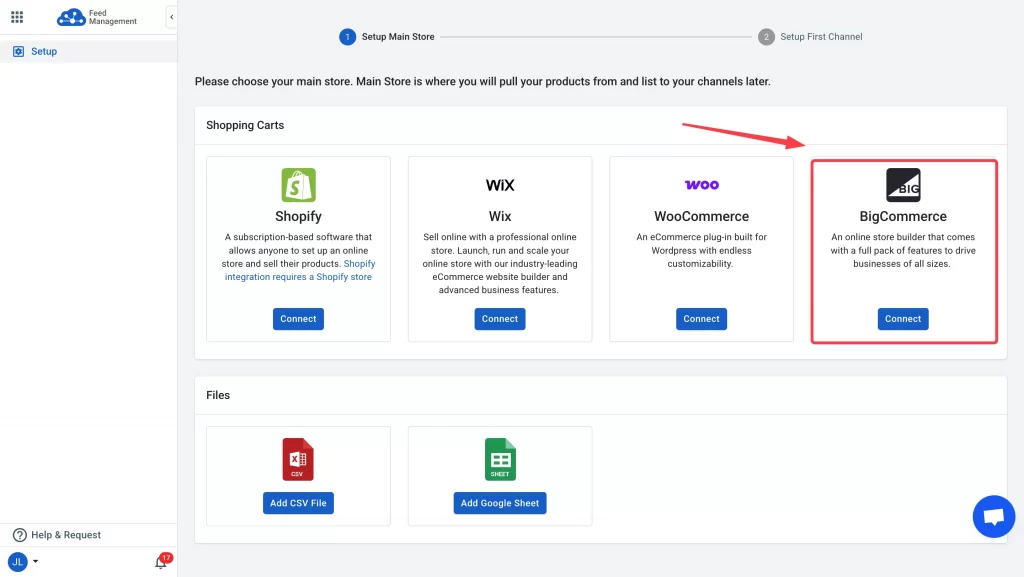Click the Add CSV File button

point(298,503)
